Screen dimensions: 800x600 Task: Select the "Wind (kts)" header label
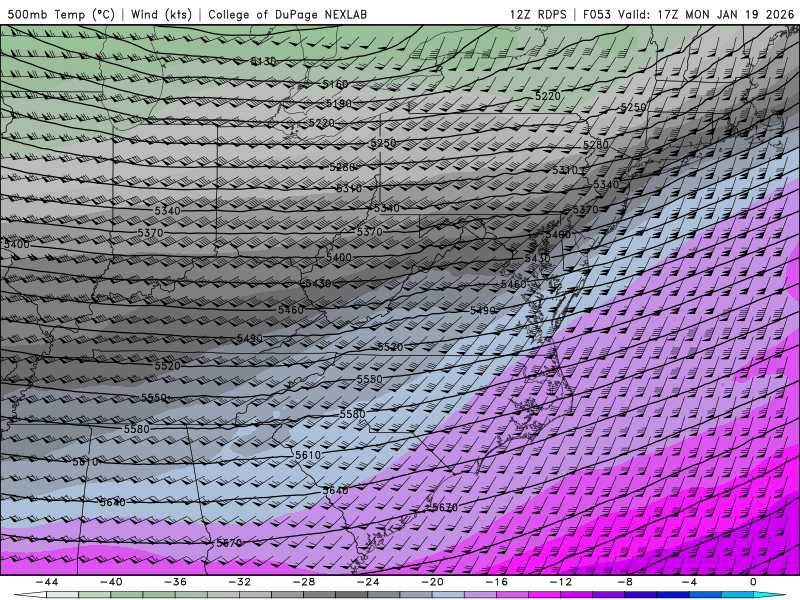[x=161, y=14]
